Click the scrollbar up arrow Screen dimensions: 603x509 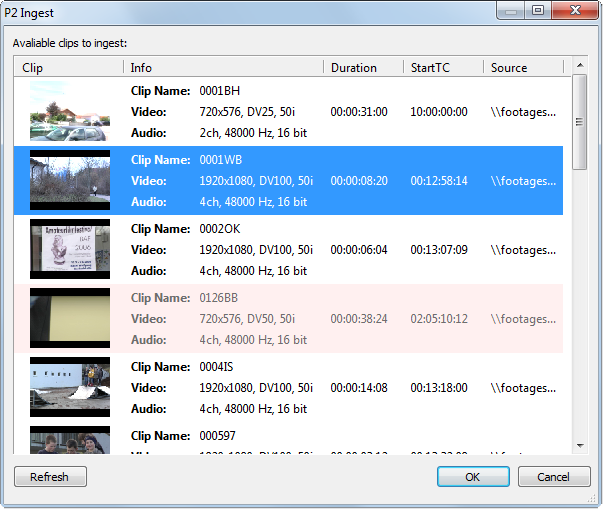coord(580,65)
